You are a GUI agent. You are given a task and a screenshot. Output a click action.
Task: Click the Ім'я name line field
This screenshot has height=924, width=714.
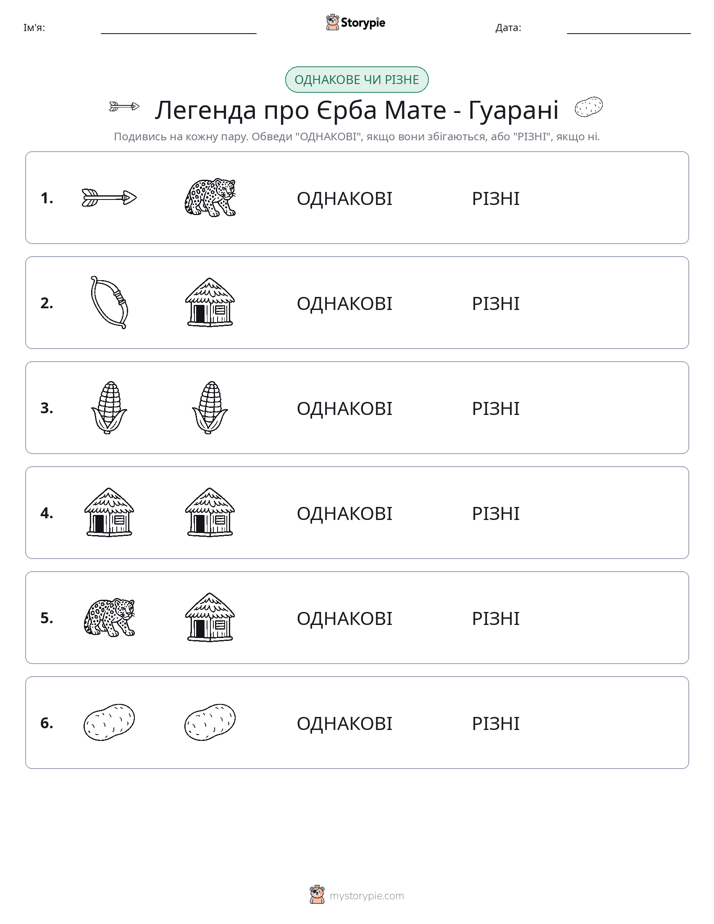click(x=178, y=28)
